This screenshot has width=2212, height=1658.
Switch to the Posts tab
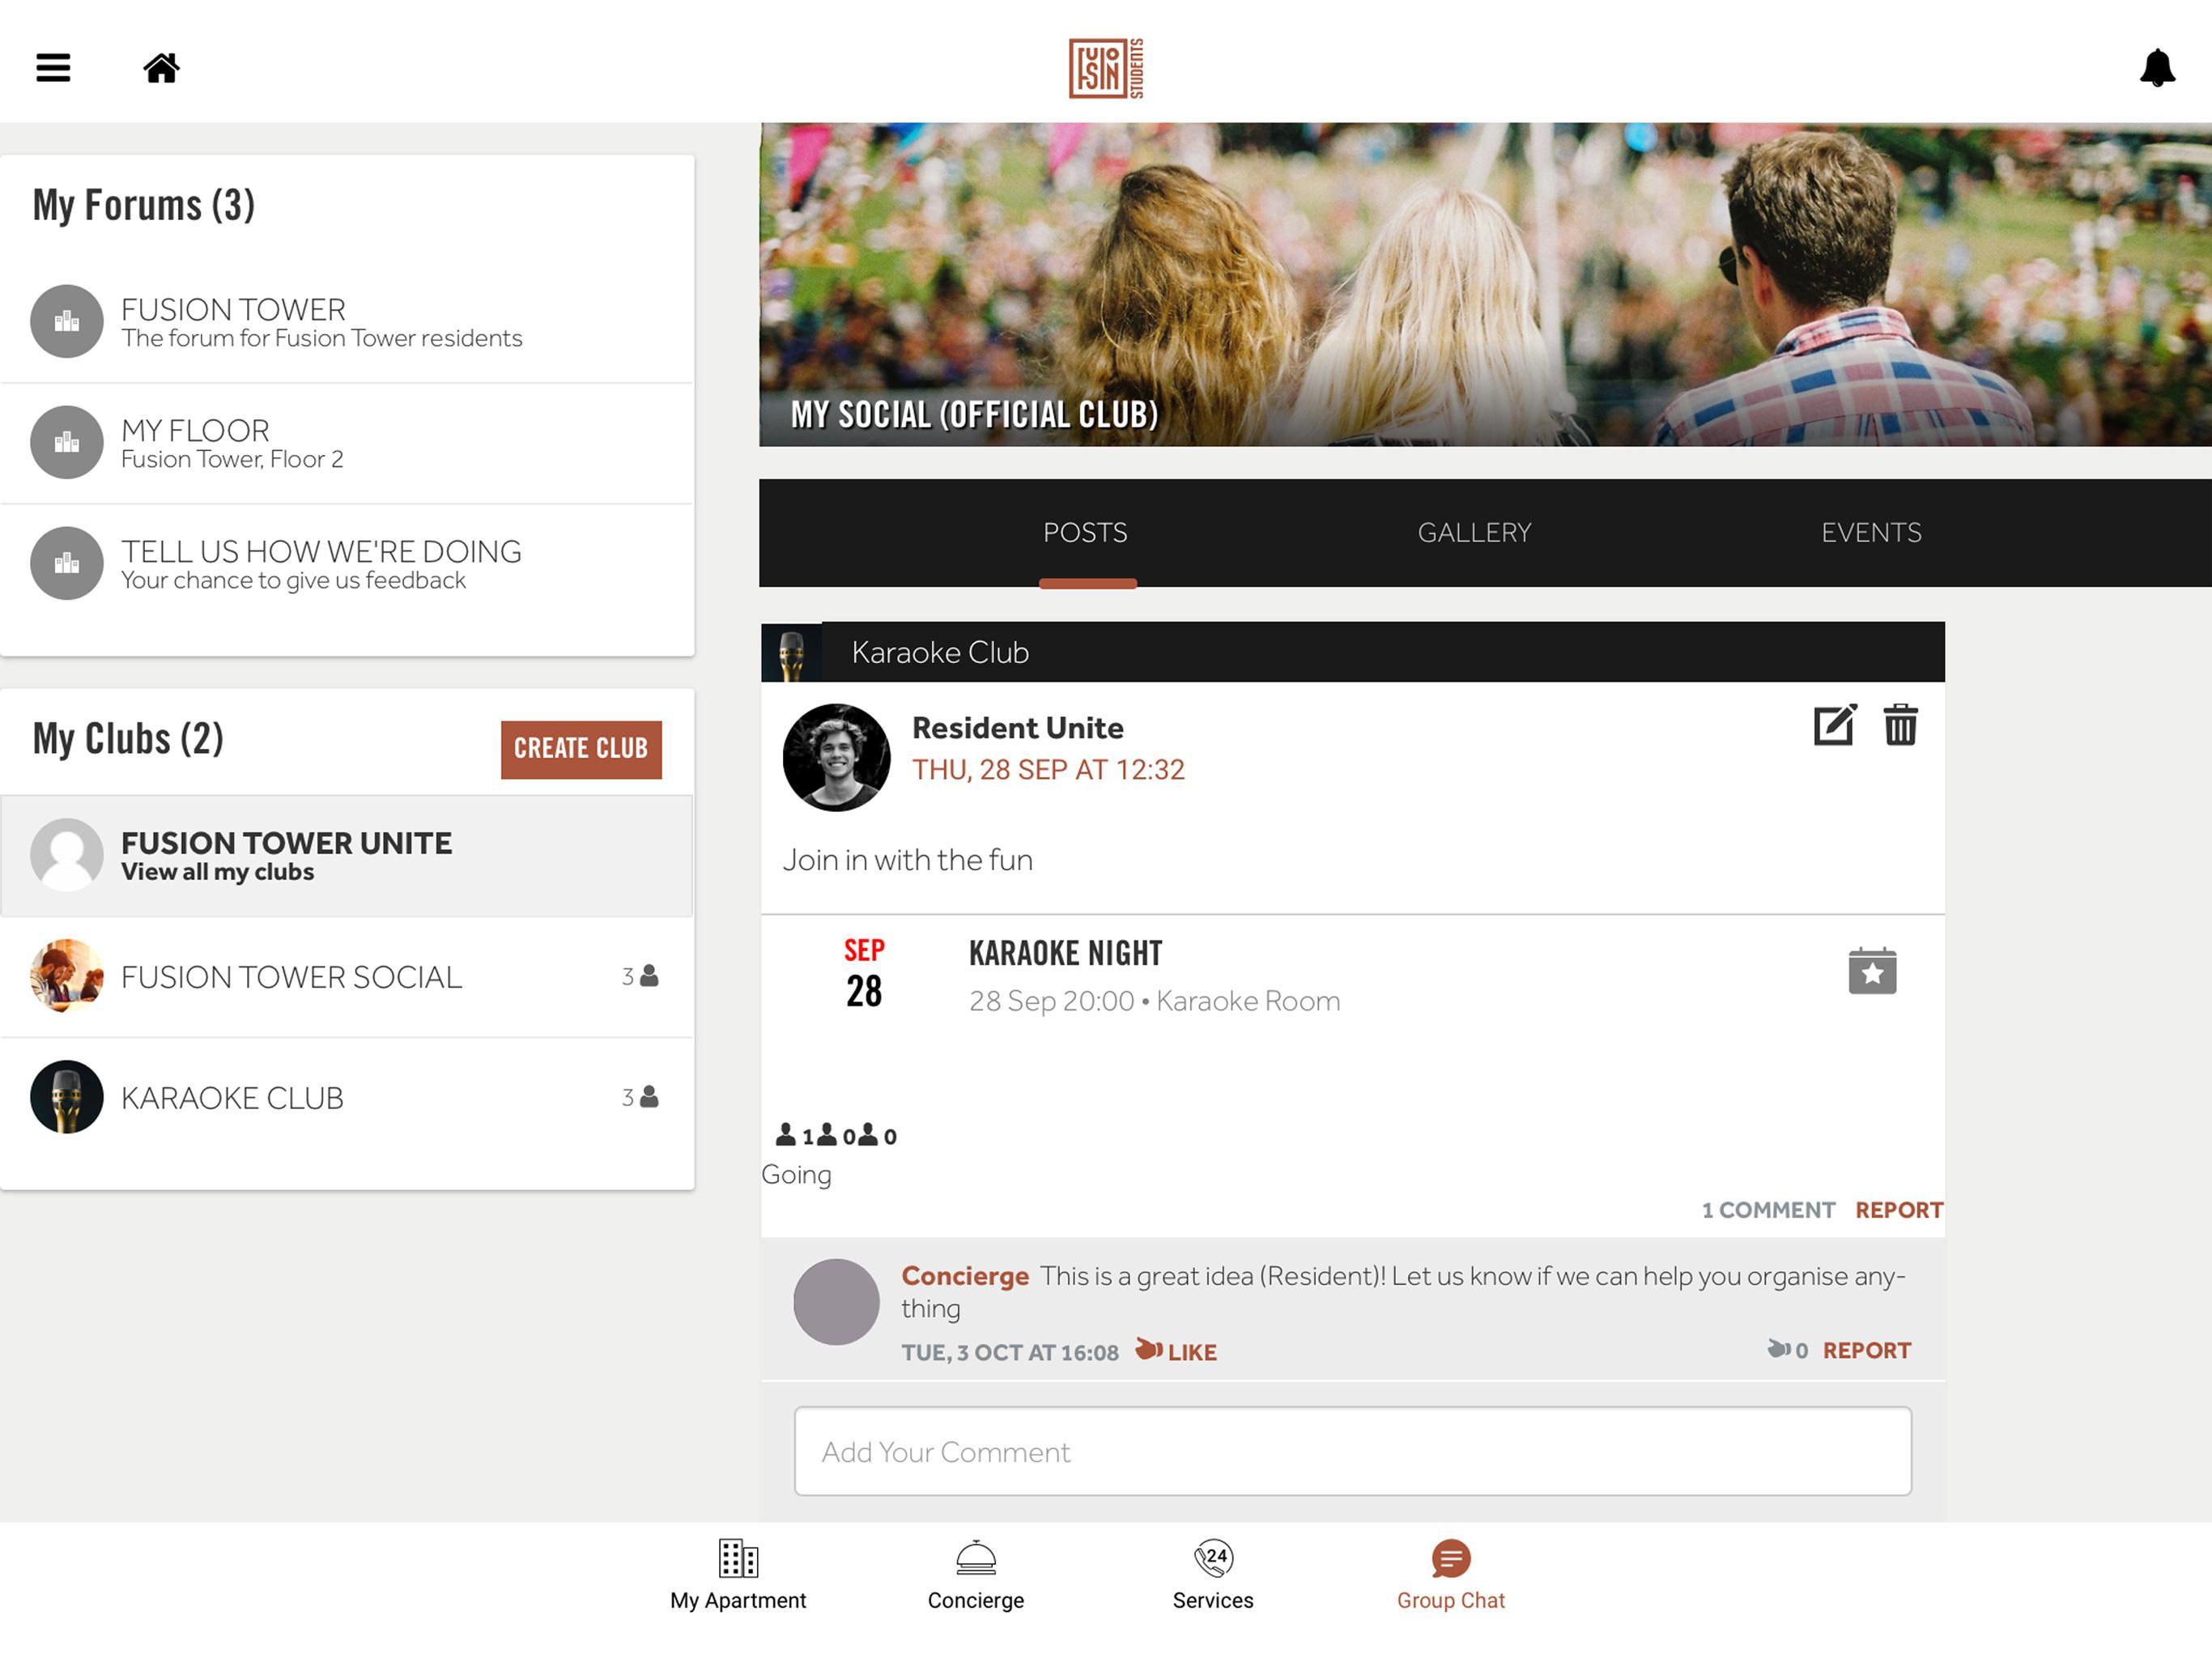(x=1085, y=532)
